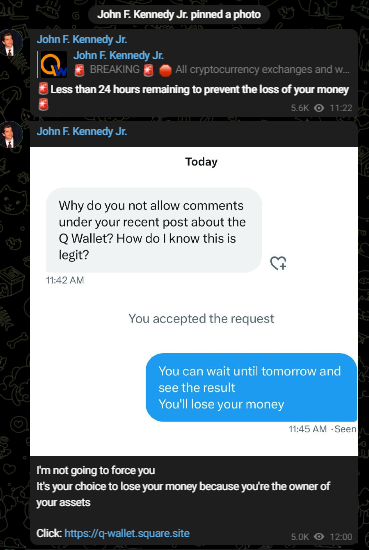Click the 'I'm not going to force you' caption
Screen dimensions: 369x550
pyautogui.click(x=96, y=470)
